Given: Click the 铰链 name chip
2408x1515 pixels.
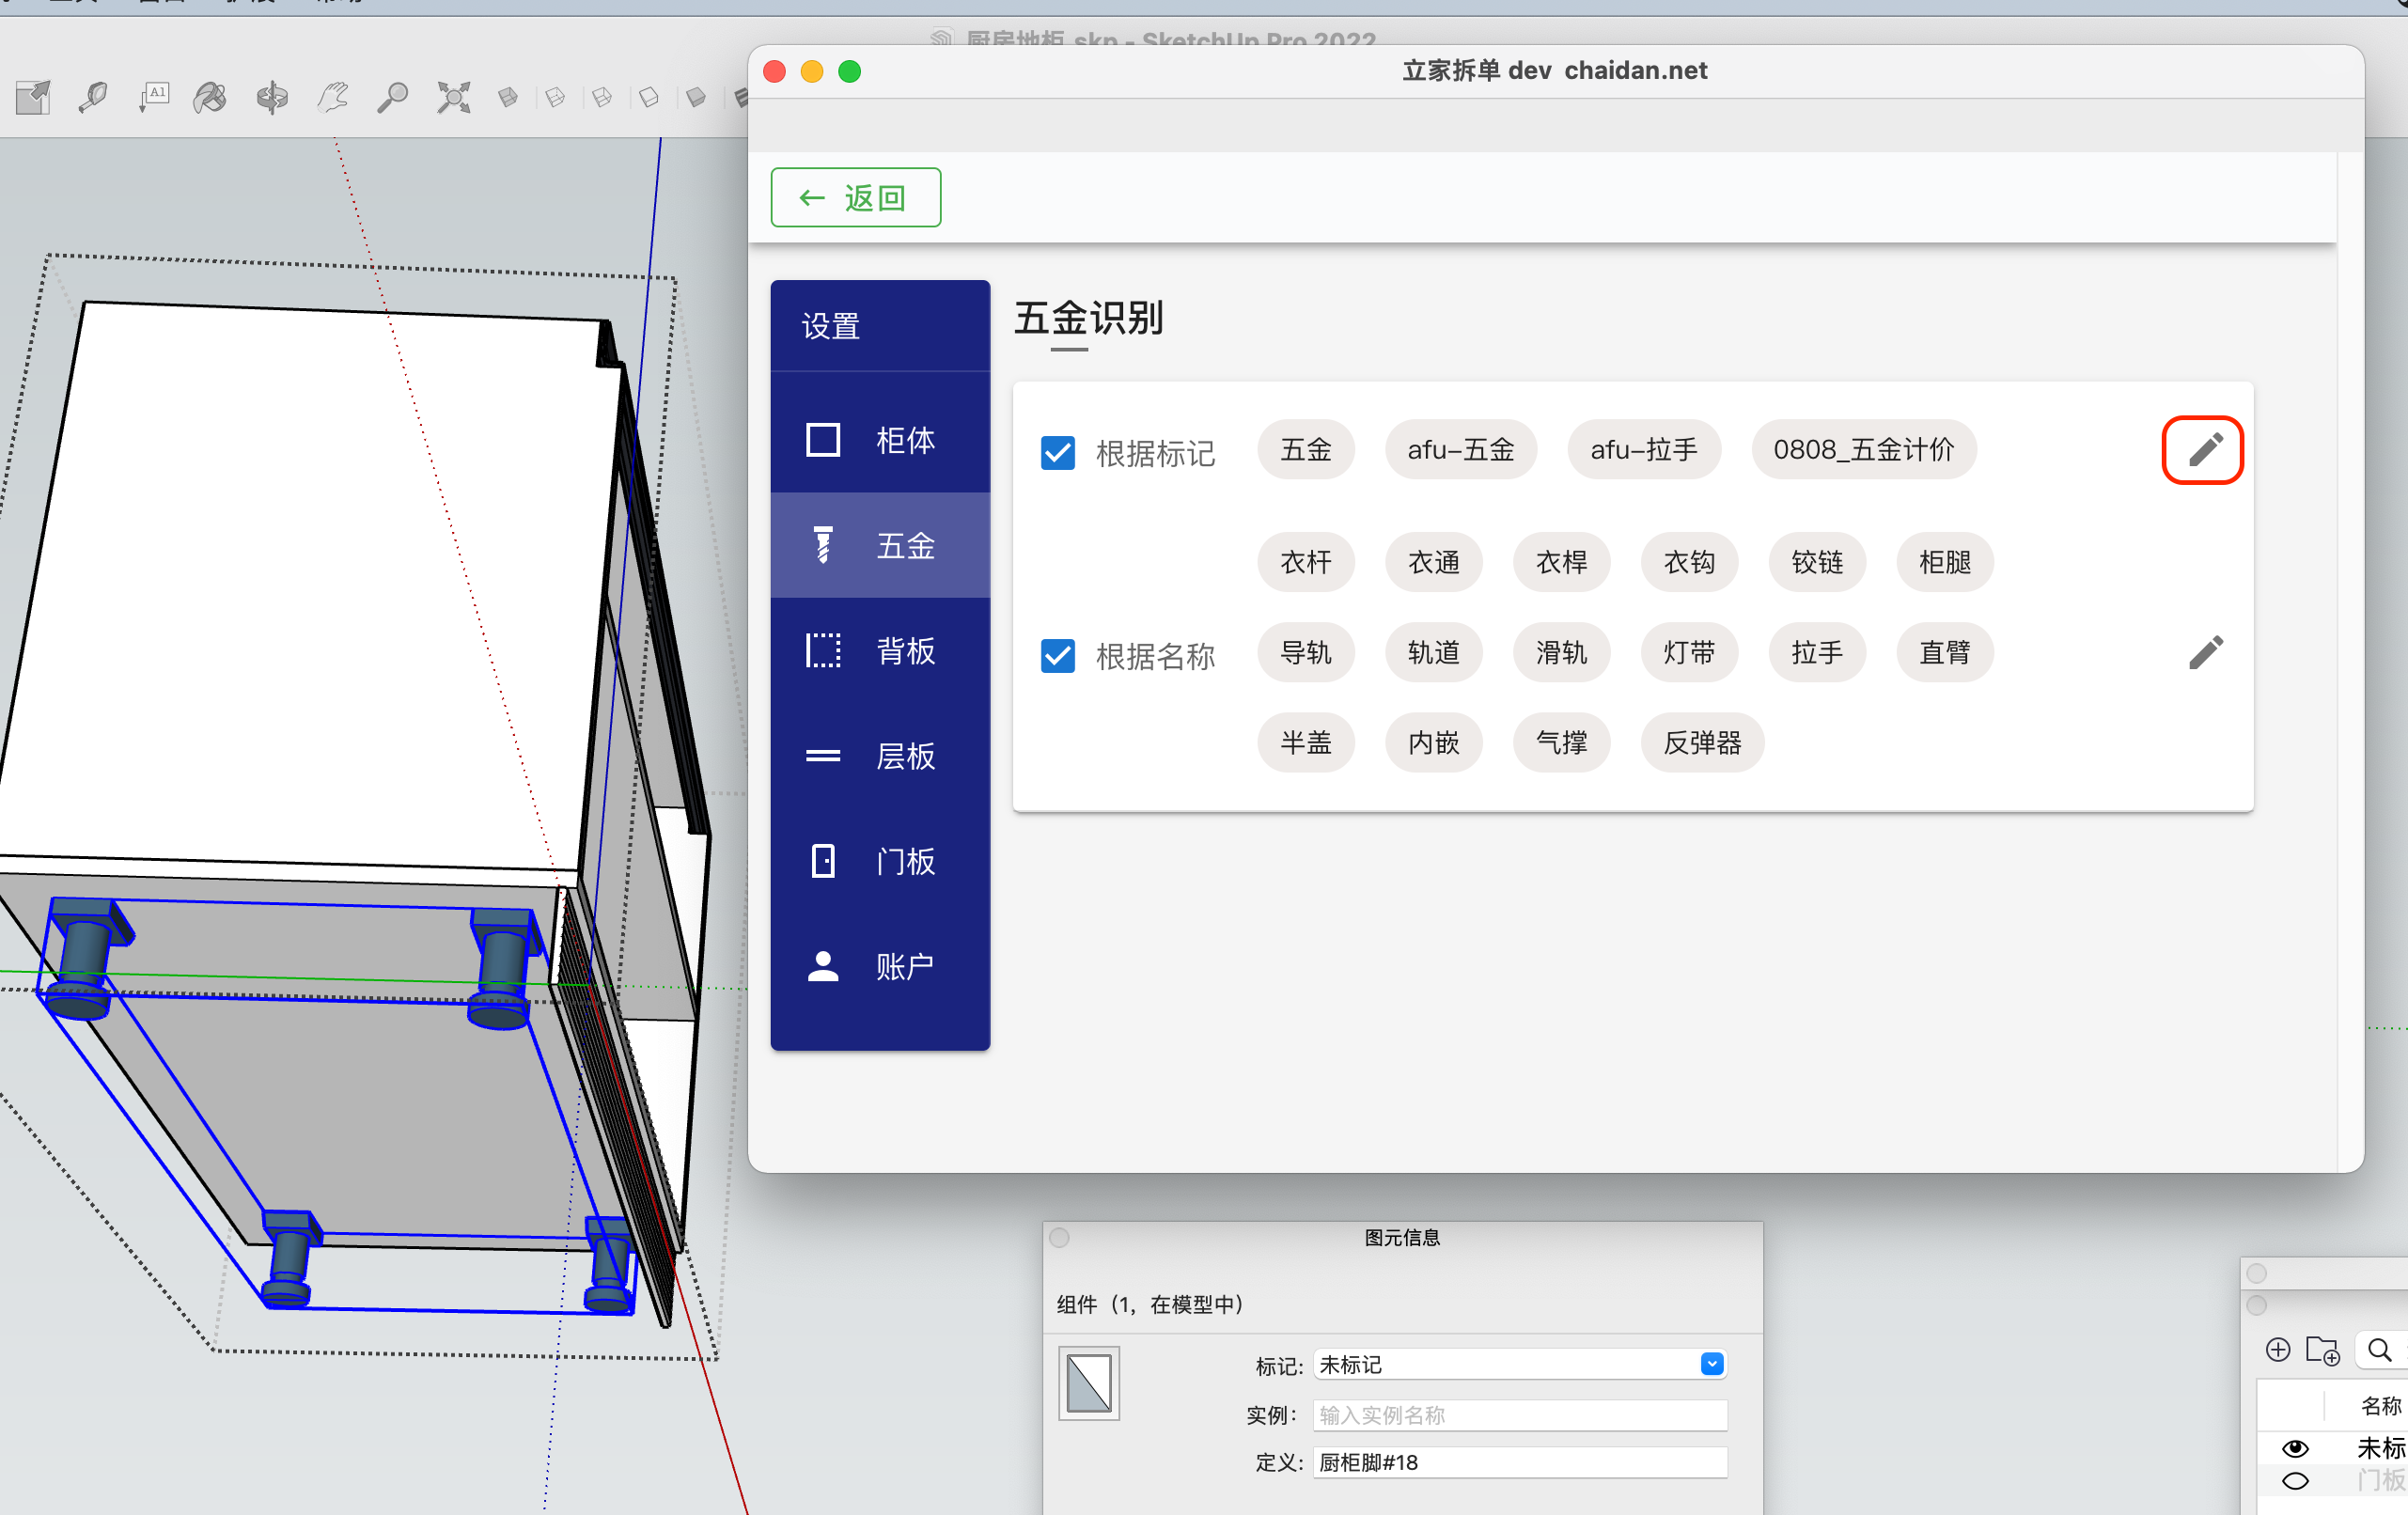Looking at the screenshot, I should pos(1817,562).
